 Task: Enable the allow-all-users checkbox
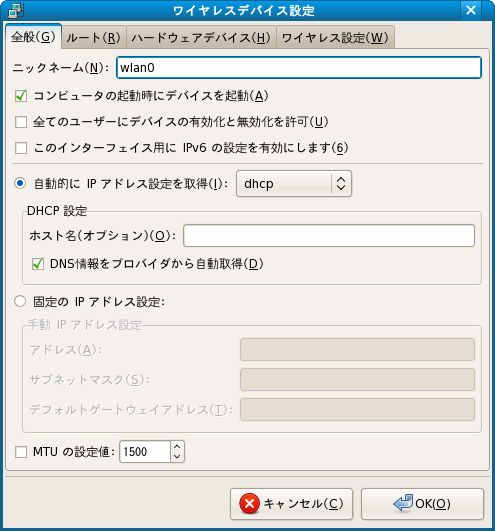click(x=21, y=122)
